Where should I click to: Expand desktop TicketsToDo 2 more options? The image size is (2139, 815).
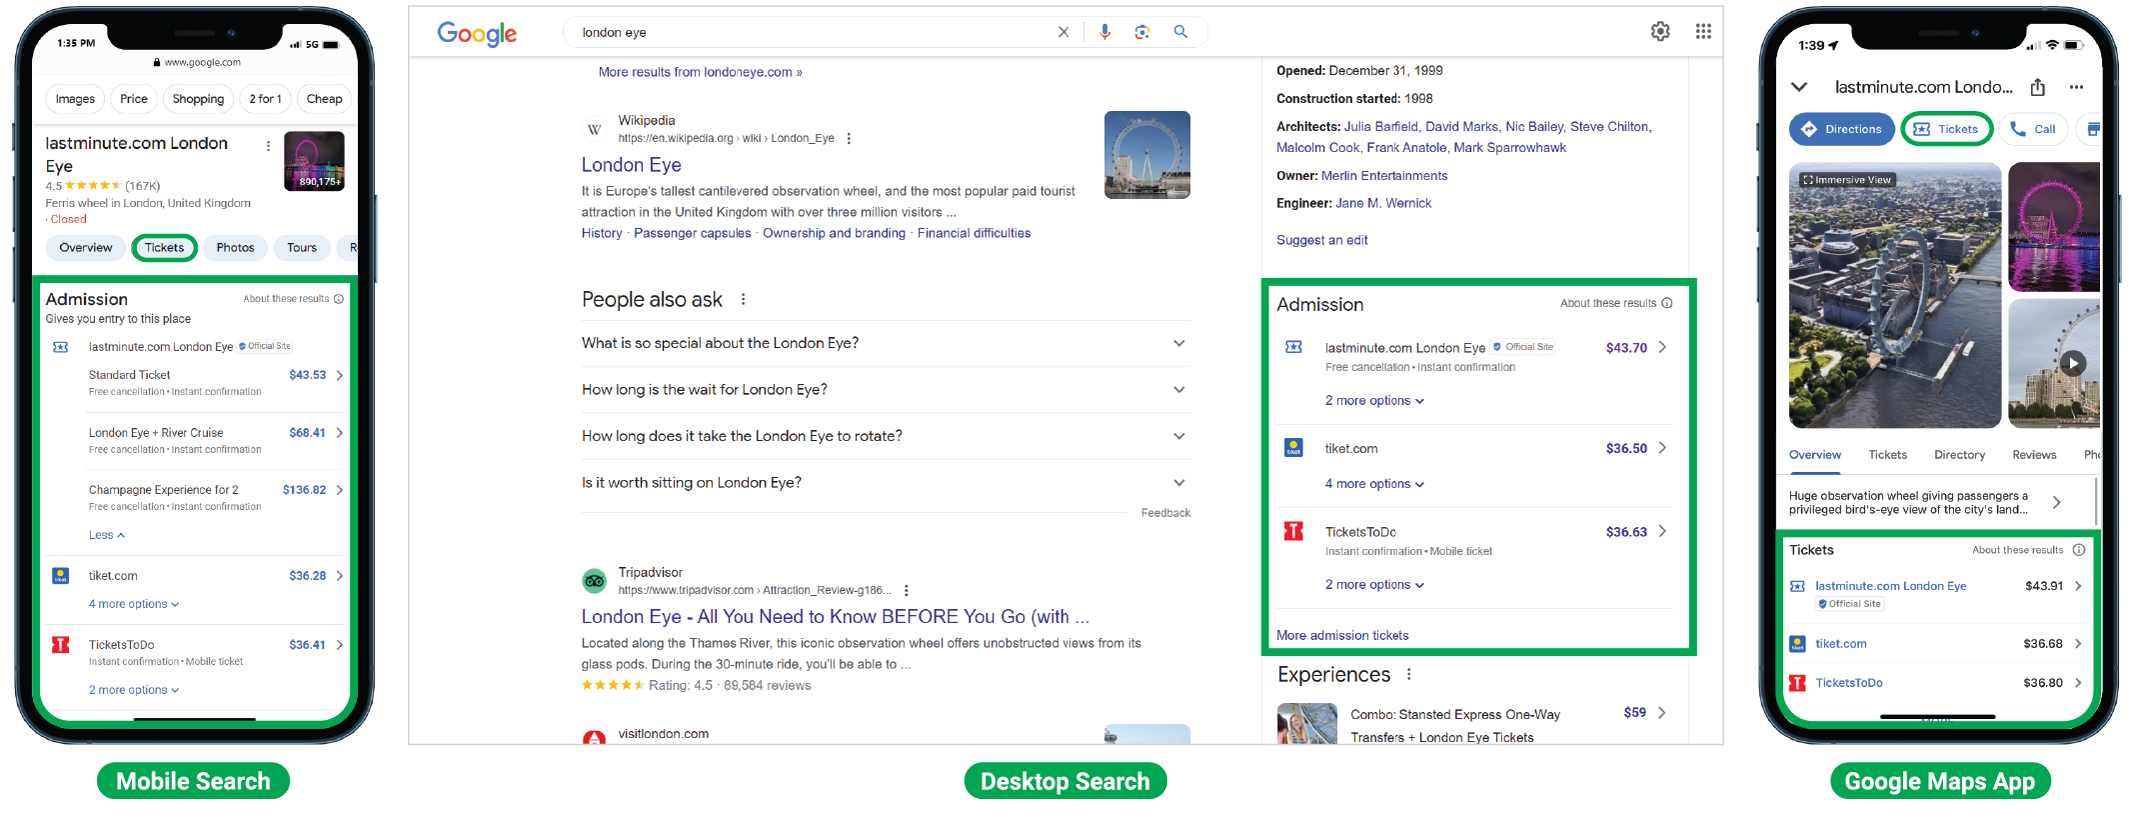[x=1374, y=585]
